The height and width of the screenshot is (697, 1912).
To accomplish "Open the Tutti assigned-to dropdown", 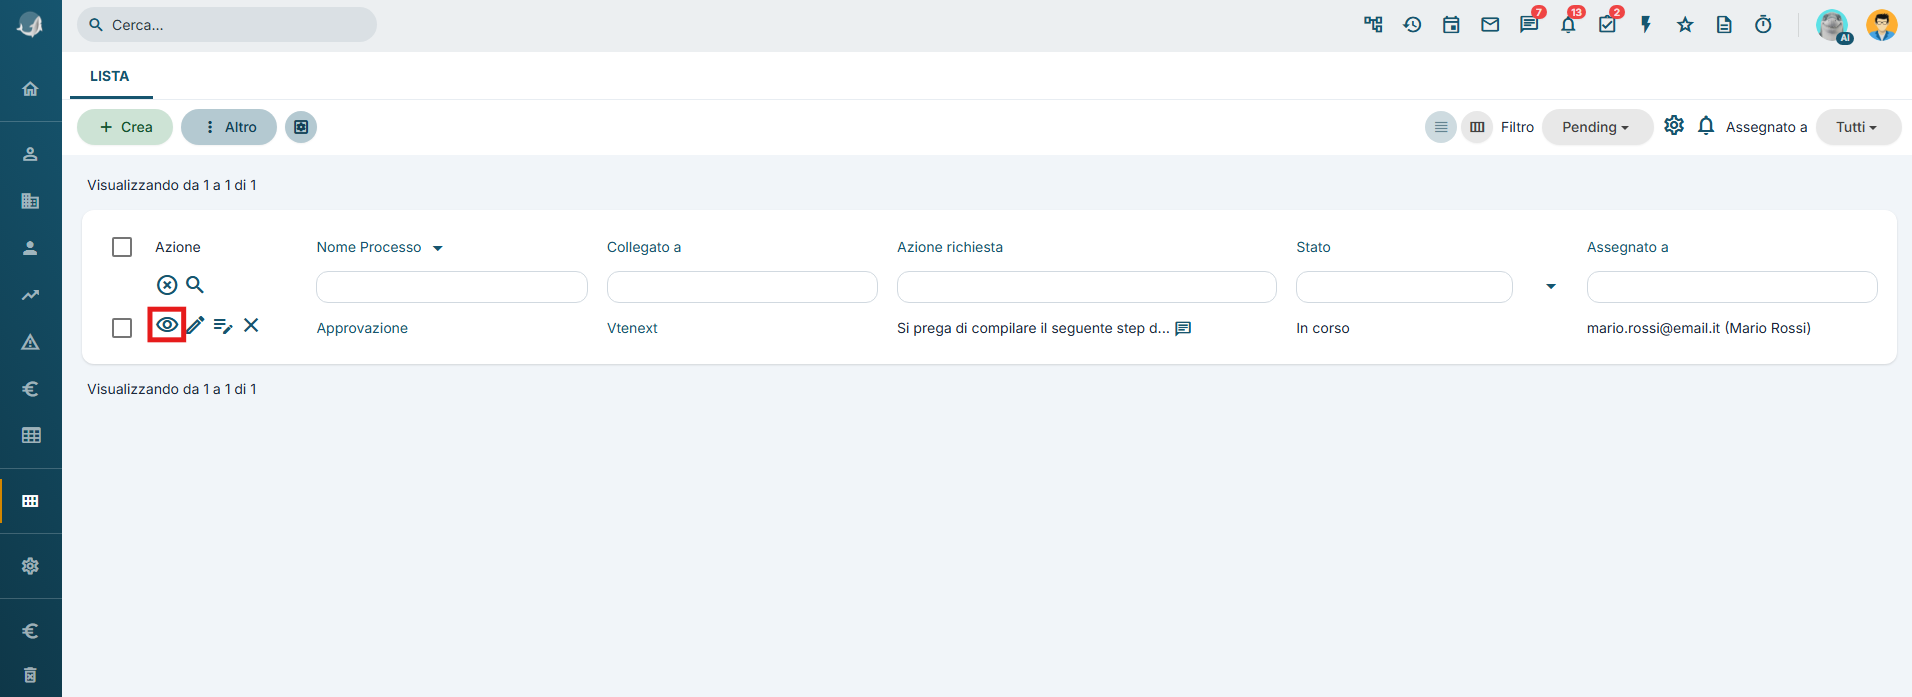I will 1858,127.
